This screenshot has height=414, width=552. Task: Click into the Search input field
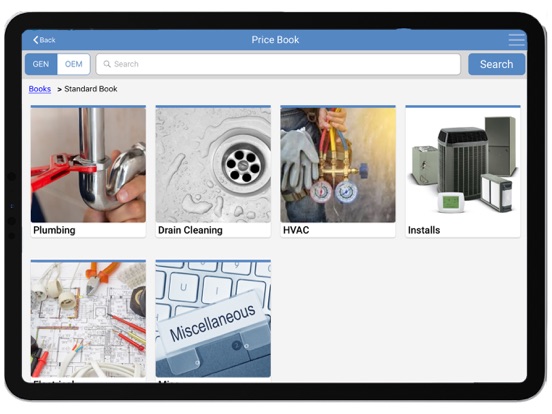pos(278,64)
